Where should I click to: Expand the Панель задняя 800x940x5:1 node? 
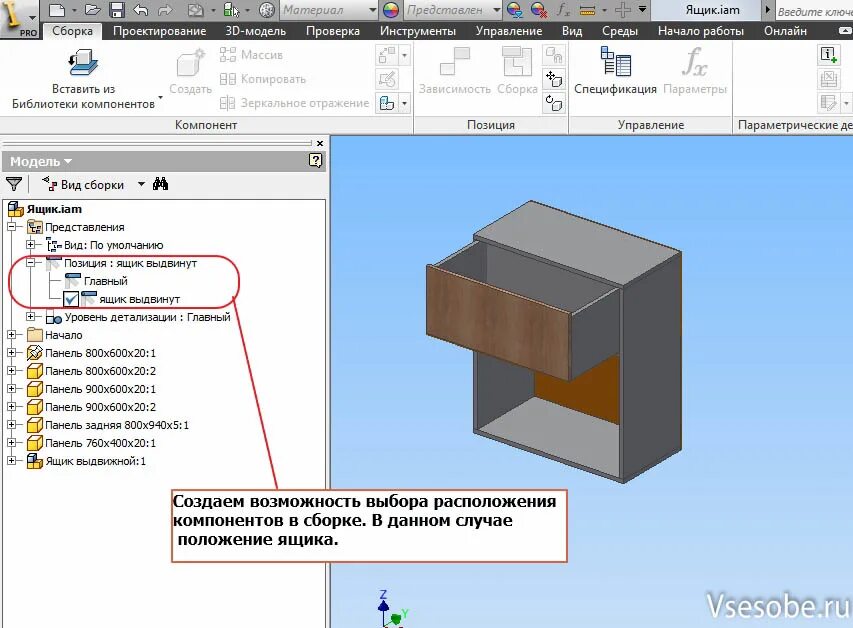tap(11, 424)
